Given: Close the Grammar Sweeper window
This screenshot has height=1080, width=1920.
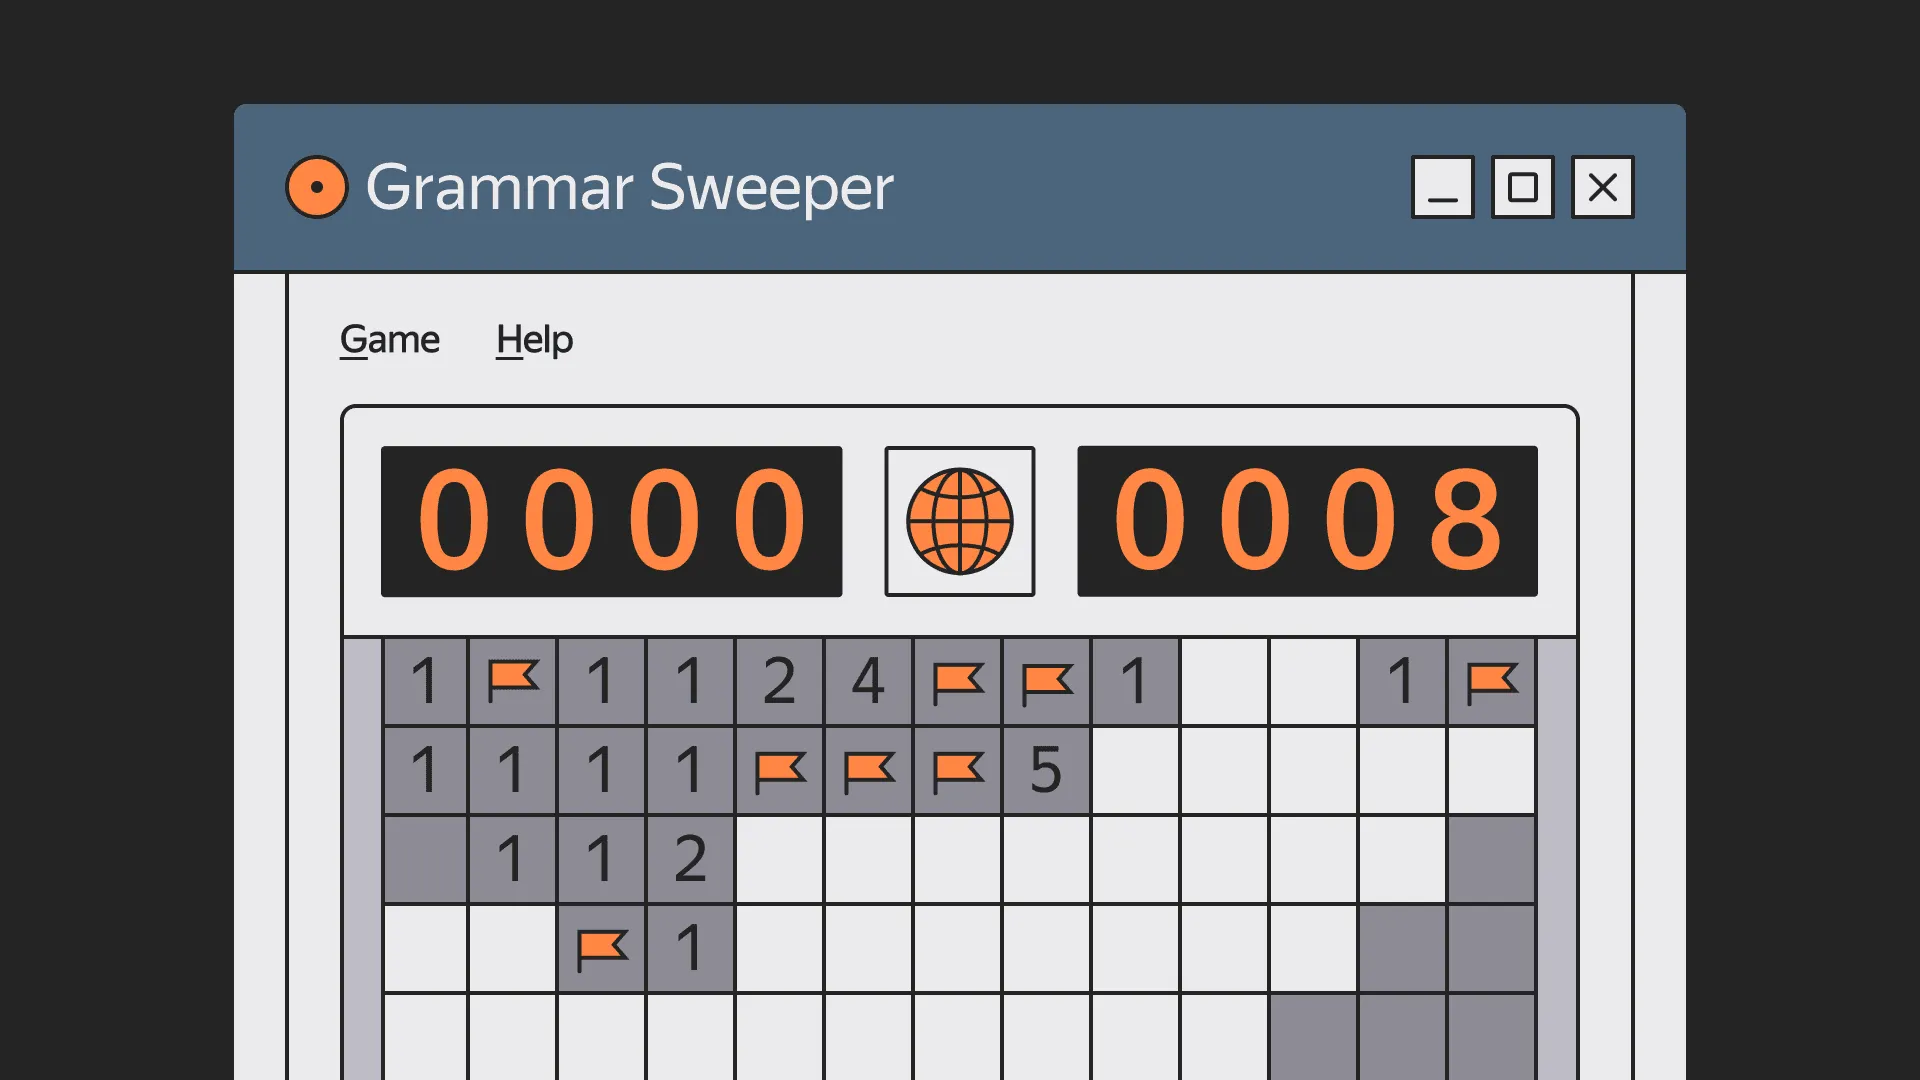Looking at the screenshot, I should click(x=1602, y=187).
